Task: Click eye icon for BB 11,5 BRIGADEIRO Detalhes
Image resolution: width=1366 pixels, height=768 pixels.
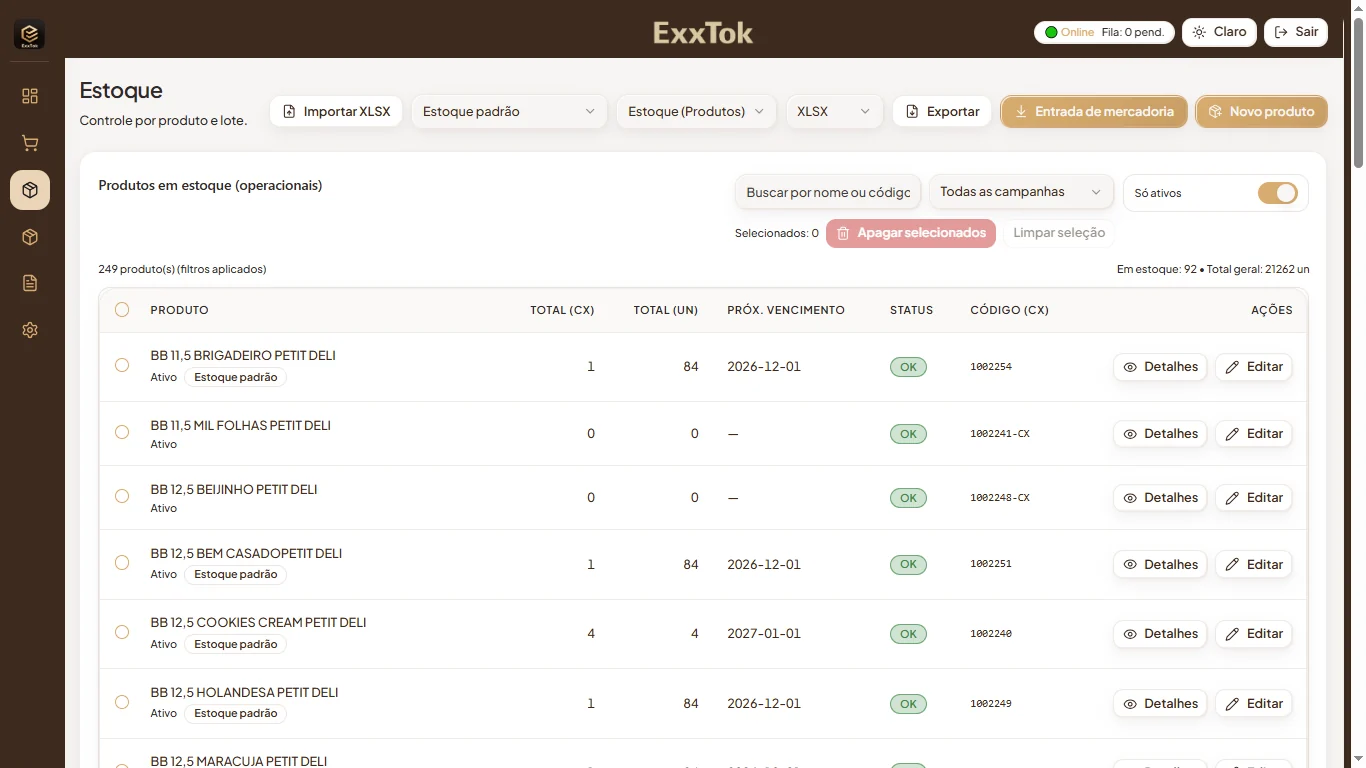Action: point(1130,367)
